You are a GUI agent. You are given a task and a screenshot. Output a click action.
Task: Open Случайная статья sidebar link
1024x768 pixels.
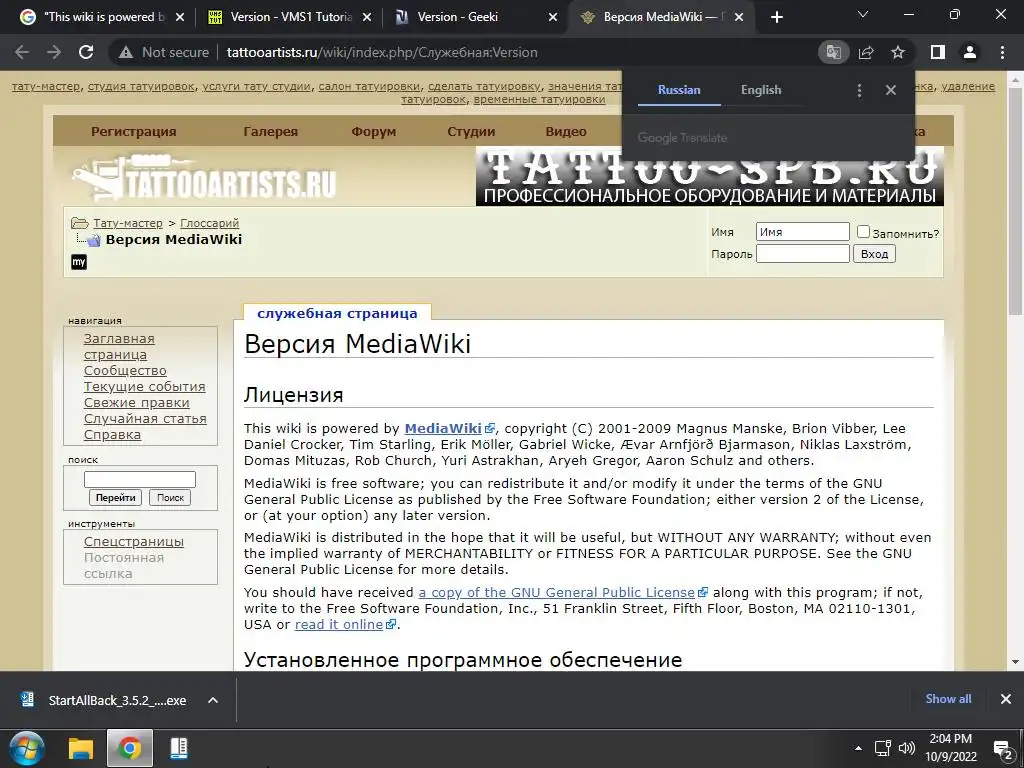145,419
